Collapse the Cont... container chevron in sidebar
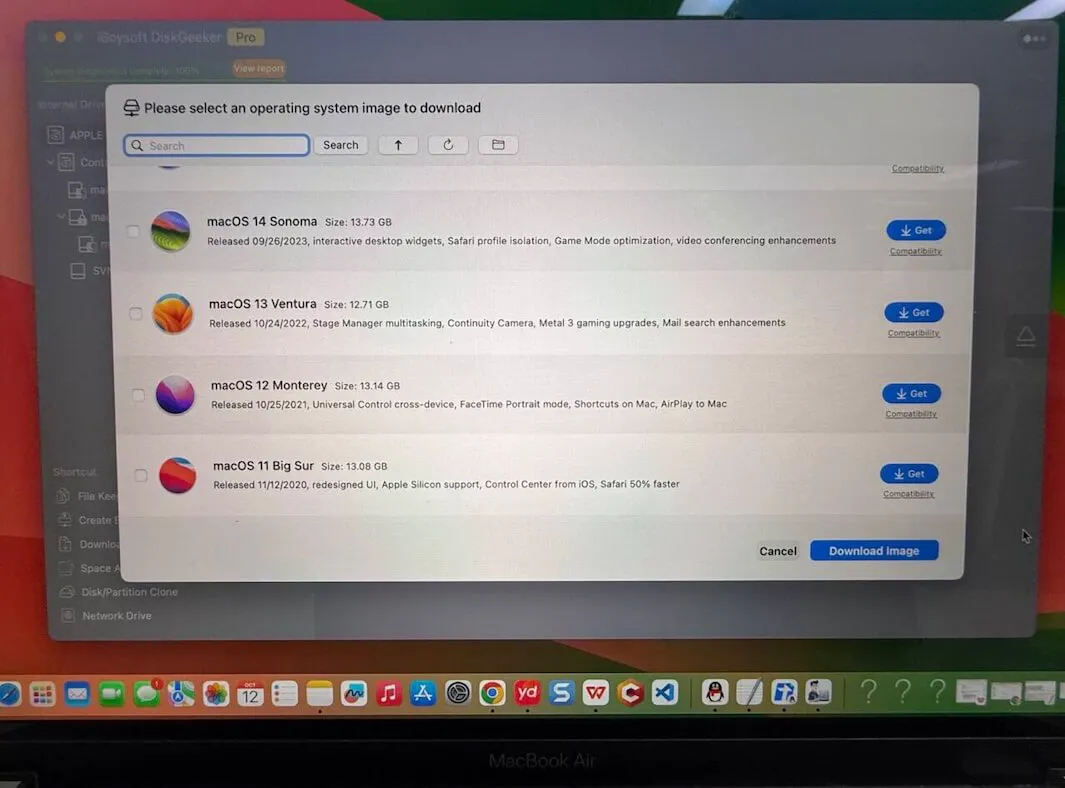The image size is (1065, 788). (x=50, y=162)
